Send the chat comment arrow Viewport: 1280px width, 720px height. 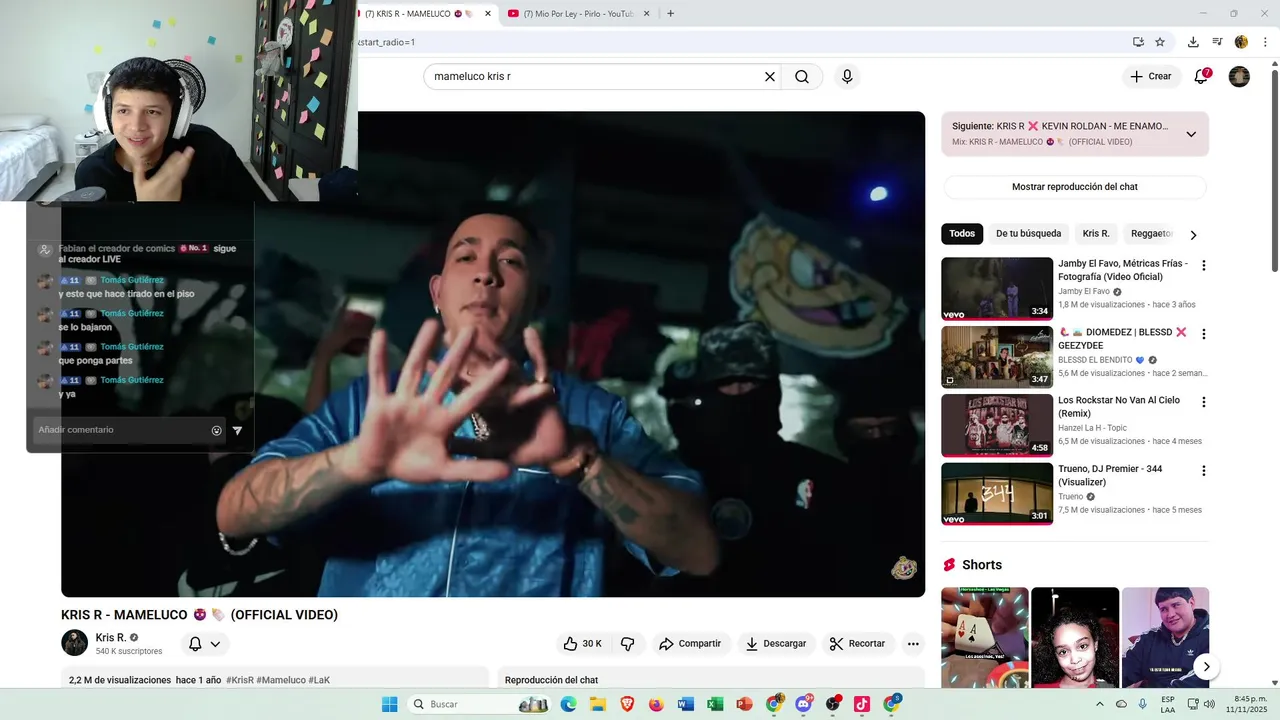pyautogui.click(x=237, y=430)
